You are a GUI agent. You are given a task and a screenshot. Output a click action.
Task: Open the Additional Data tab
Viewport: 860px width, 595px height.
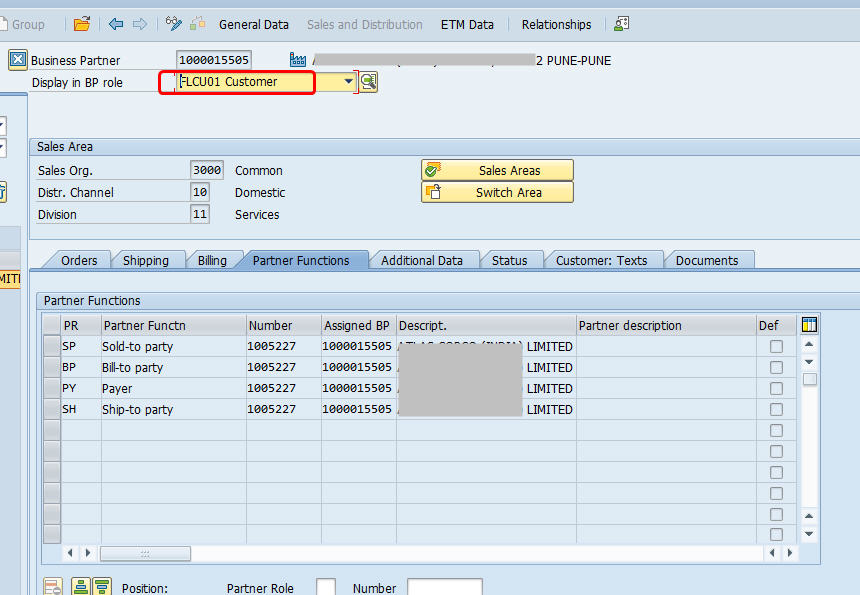point(422,260)
